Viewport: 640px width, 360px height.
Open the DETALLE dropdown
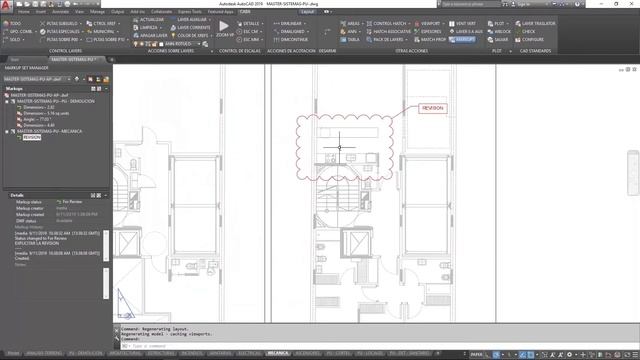[x=262, y=24]
